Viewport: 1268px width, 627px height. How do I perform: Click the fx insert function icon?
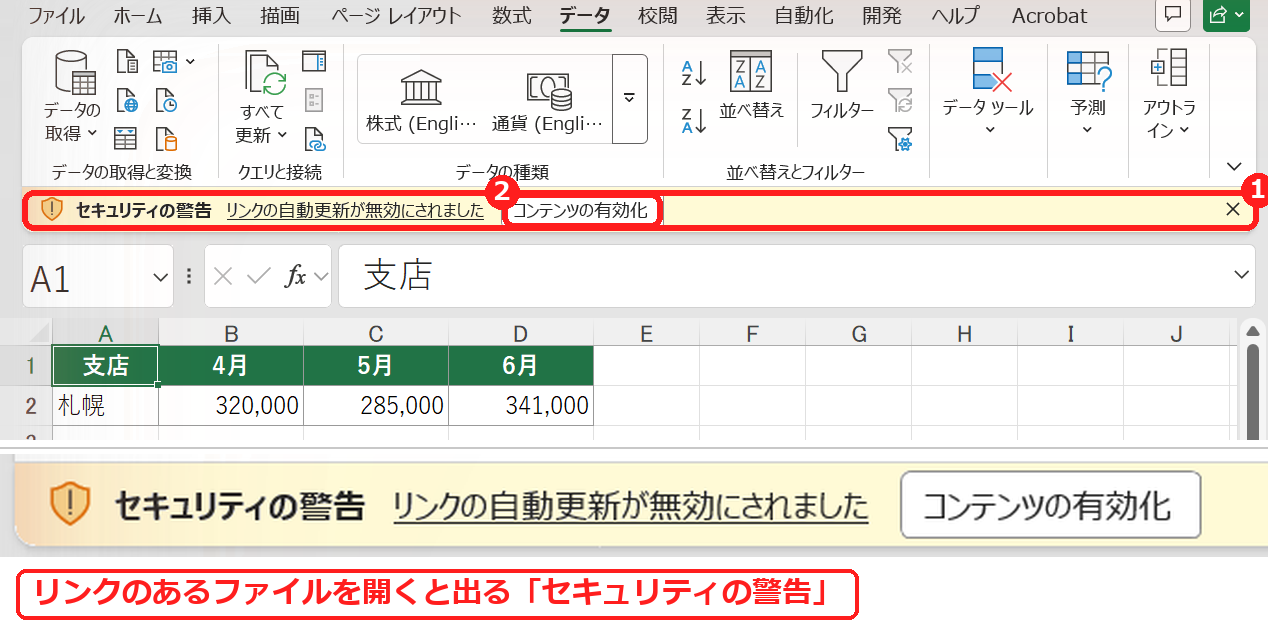click(296, 276)
